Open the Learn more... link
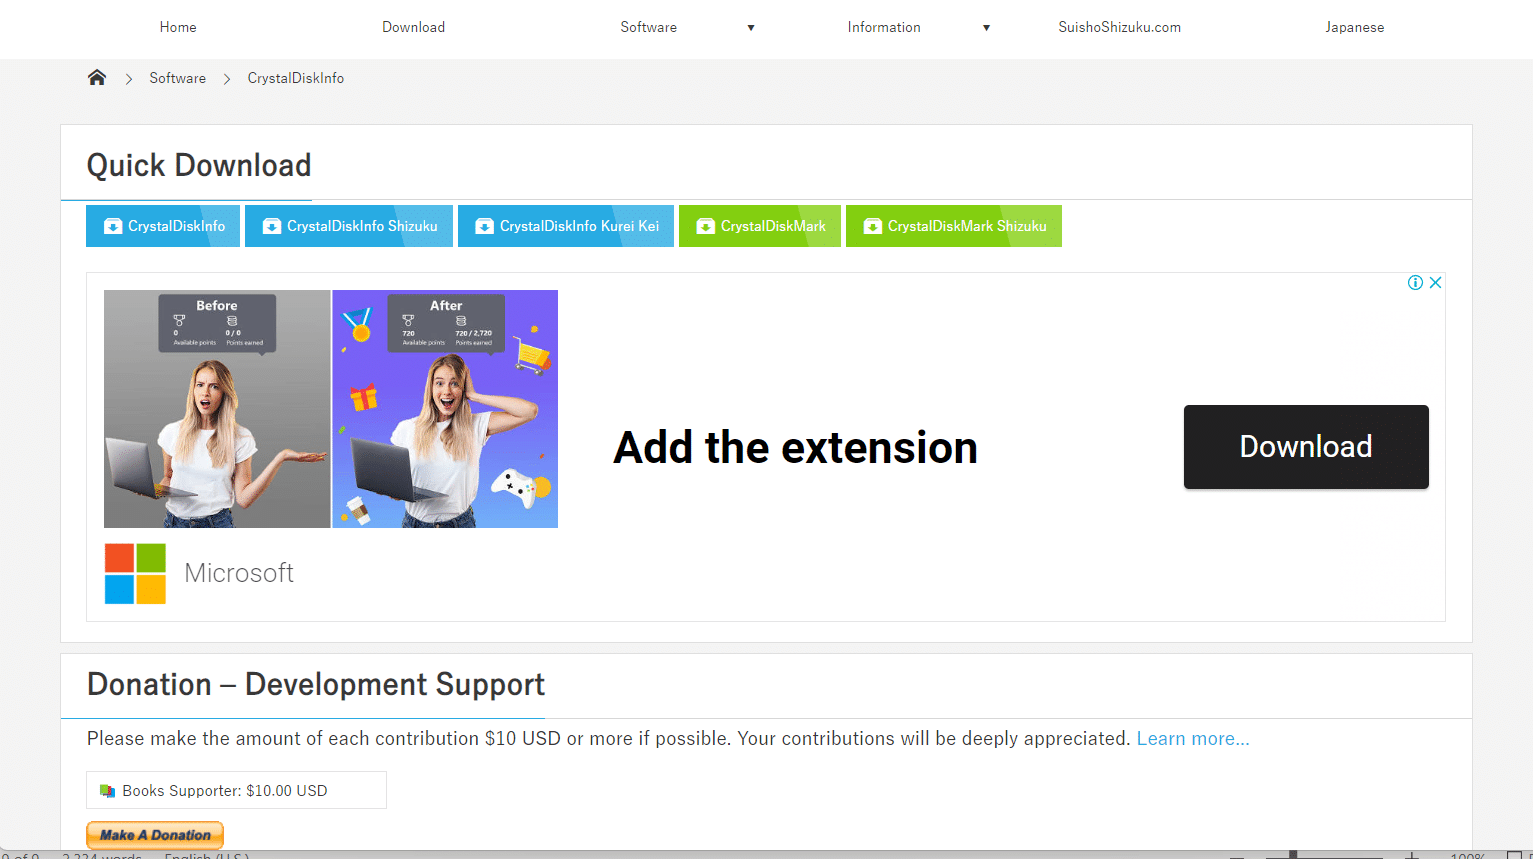This screenshot has width=1533, height=859. (1193, 739)
